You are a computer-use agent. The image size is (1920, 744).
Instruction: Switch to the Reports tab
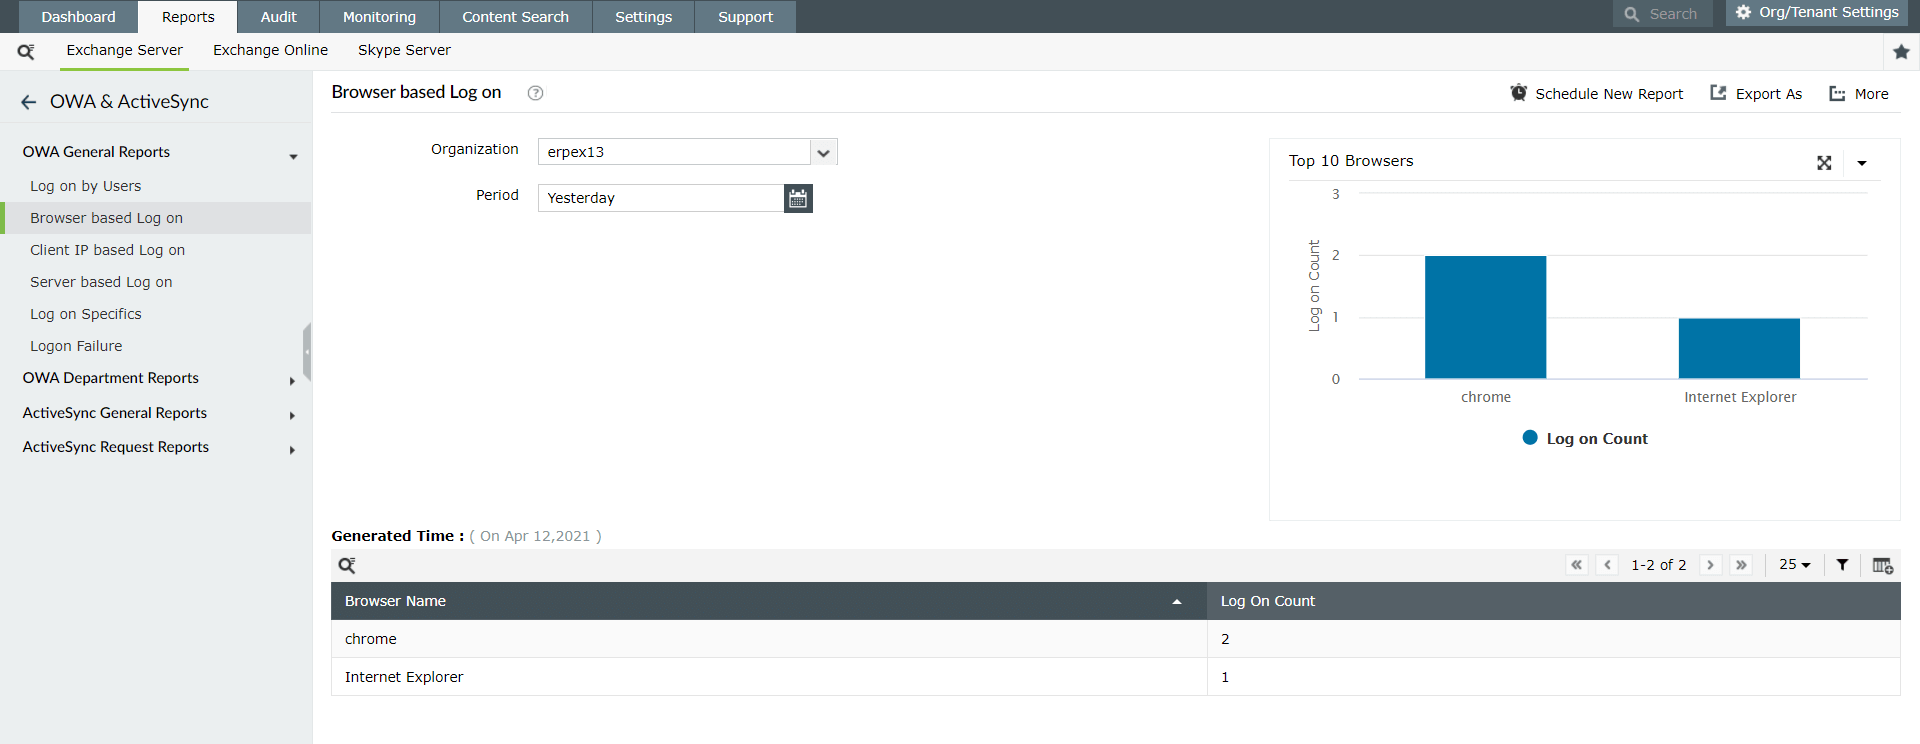[x=188, y=17]
